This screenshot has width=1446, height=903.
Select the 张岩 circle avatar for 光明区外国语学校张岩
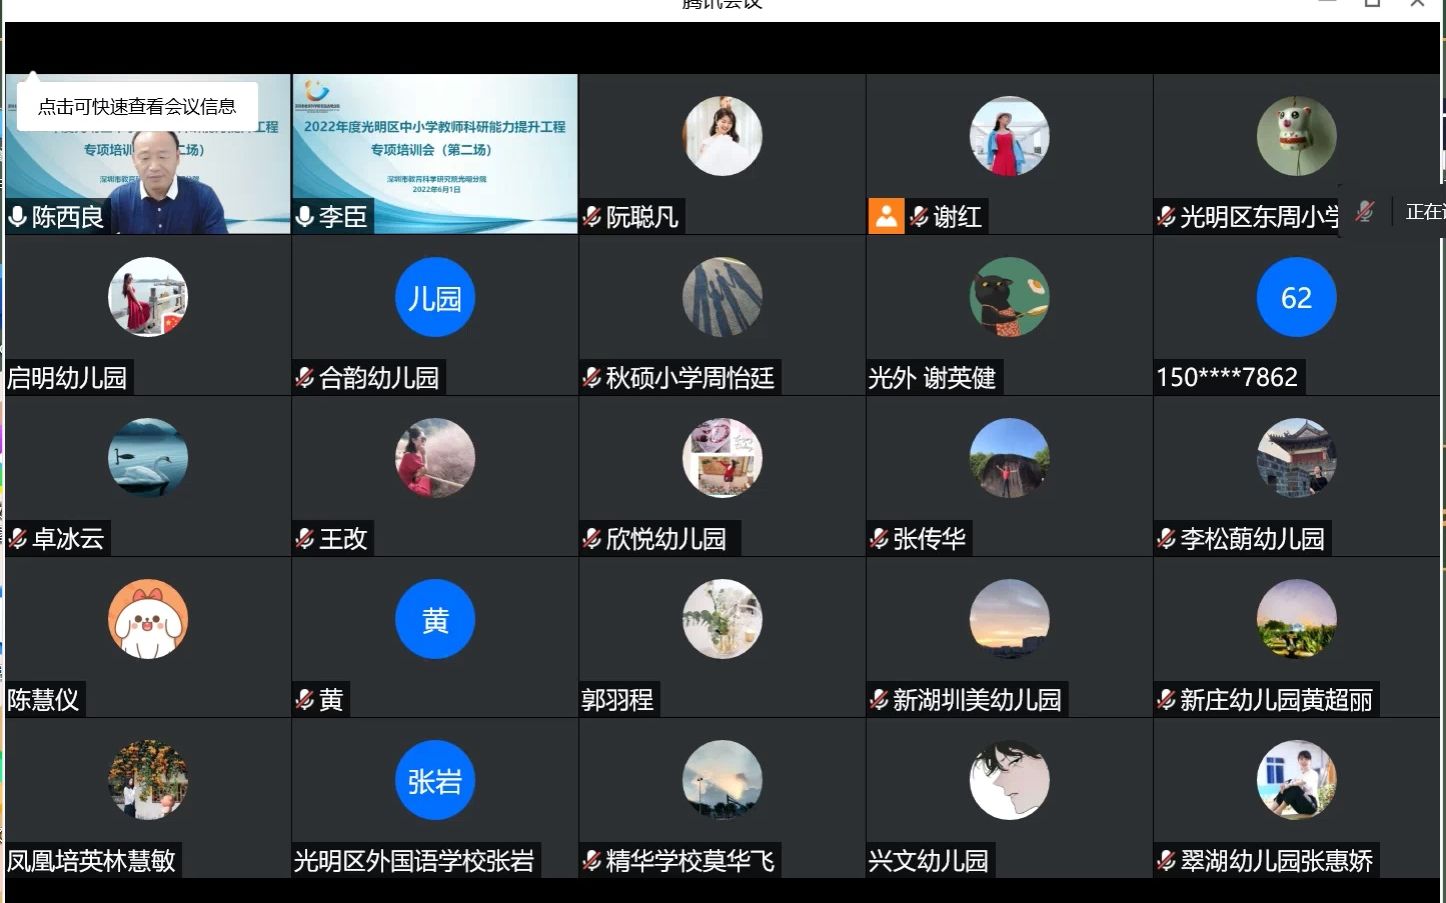[x=435, y=780]
